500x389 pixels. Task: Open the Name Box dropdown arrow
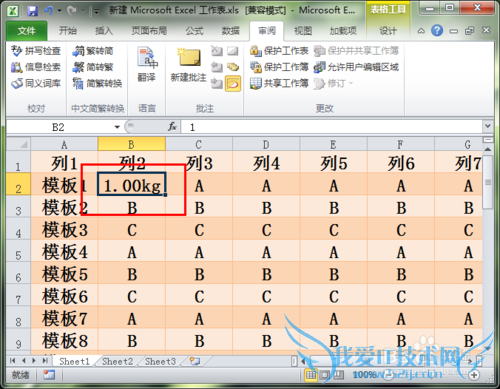pos(117,127)
